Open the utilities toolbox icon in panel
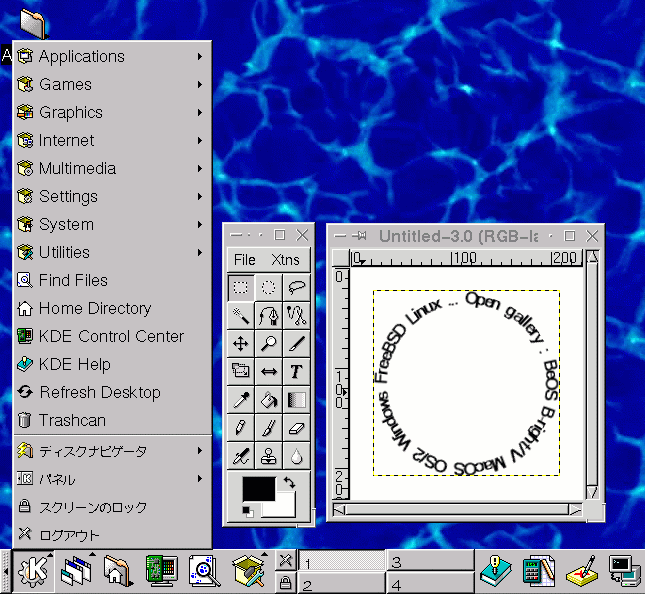 (x=248, y=571)
